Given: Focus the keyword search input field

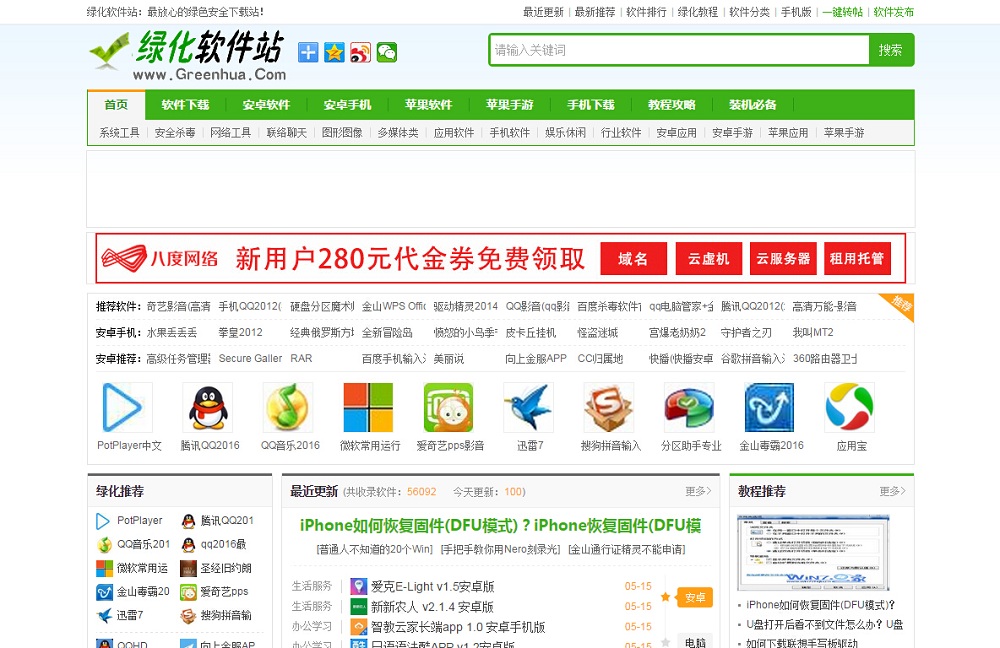Looking at the screenshot, I should 679,50.
